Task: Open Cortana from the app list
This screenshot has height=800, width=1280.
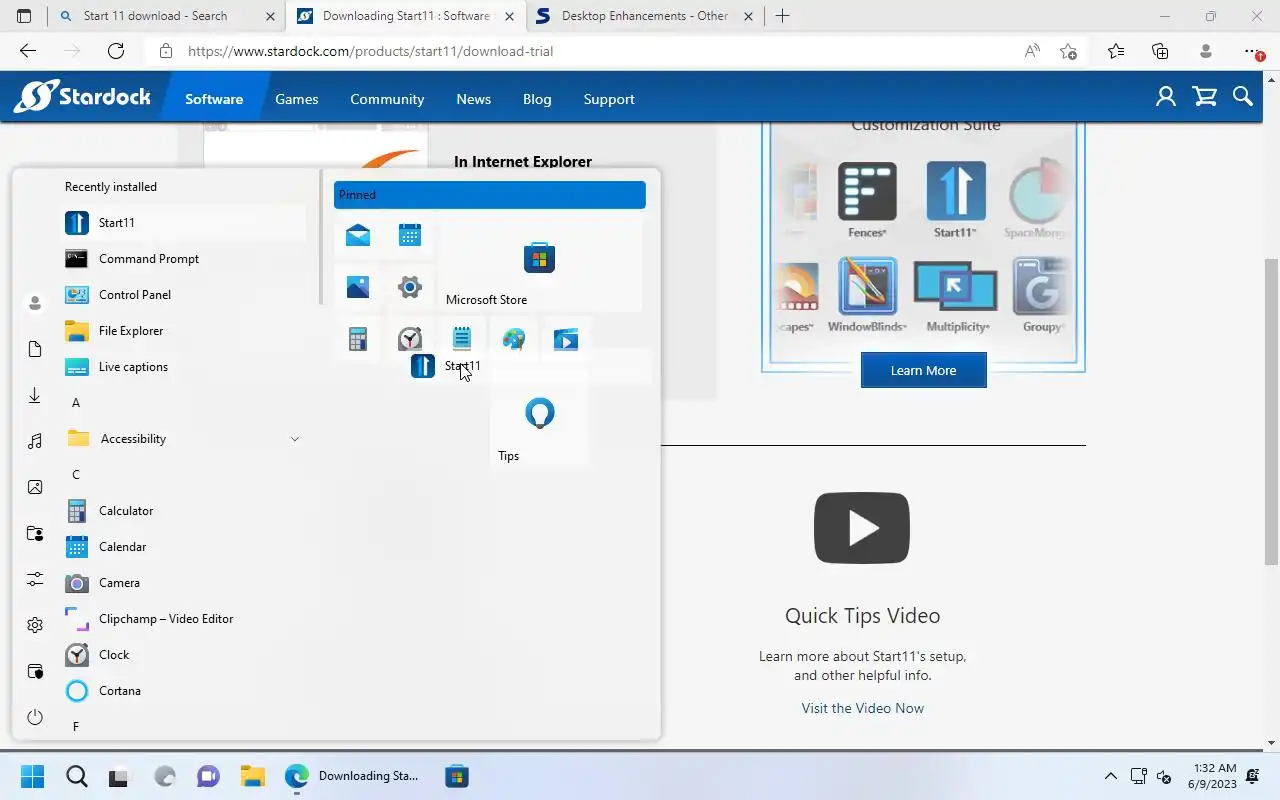Action: coord(182,691)
